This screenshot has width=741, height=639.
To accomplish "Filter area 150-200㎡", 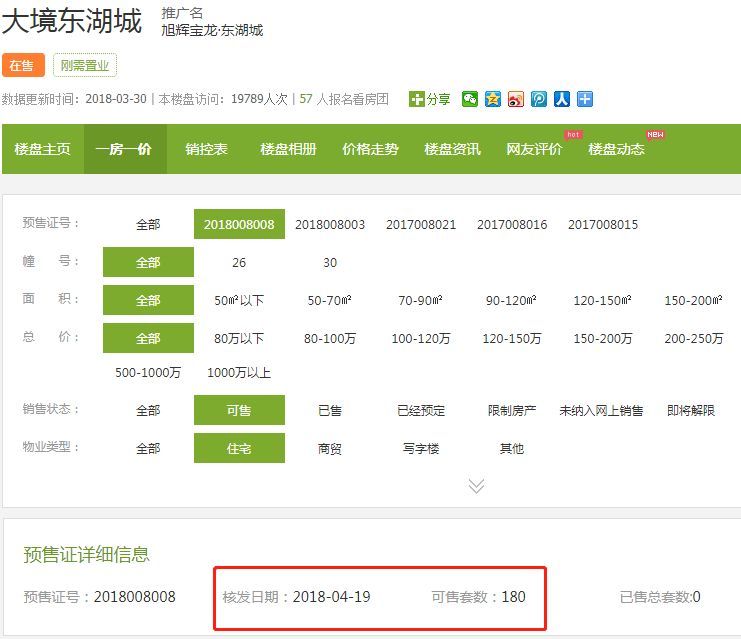I will point(694,300).
